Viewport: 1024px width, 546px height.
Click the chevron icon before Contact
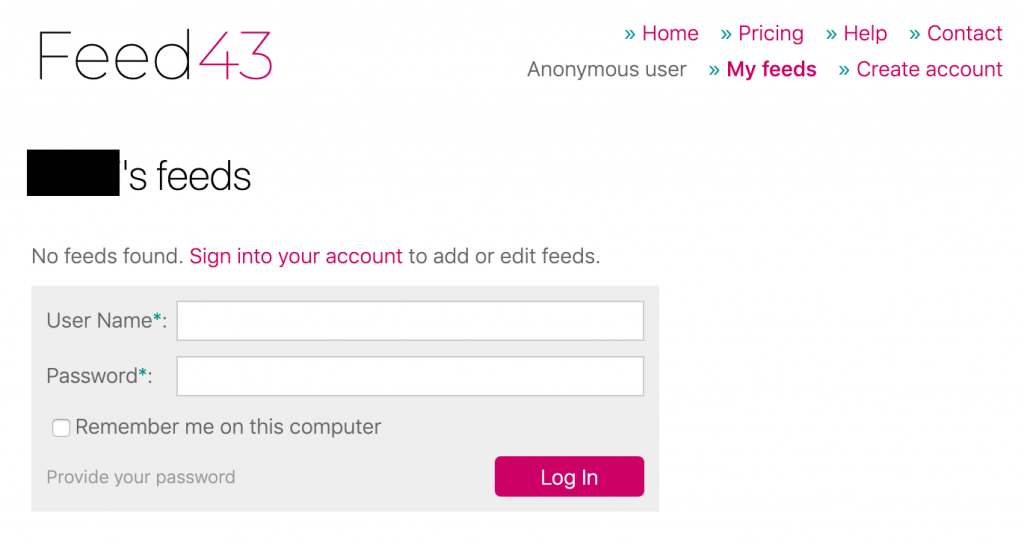[x=915, y=35]
